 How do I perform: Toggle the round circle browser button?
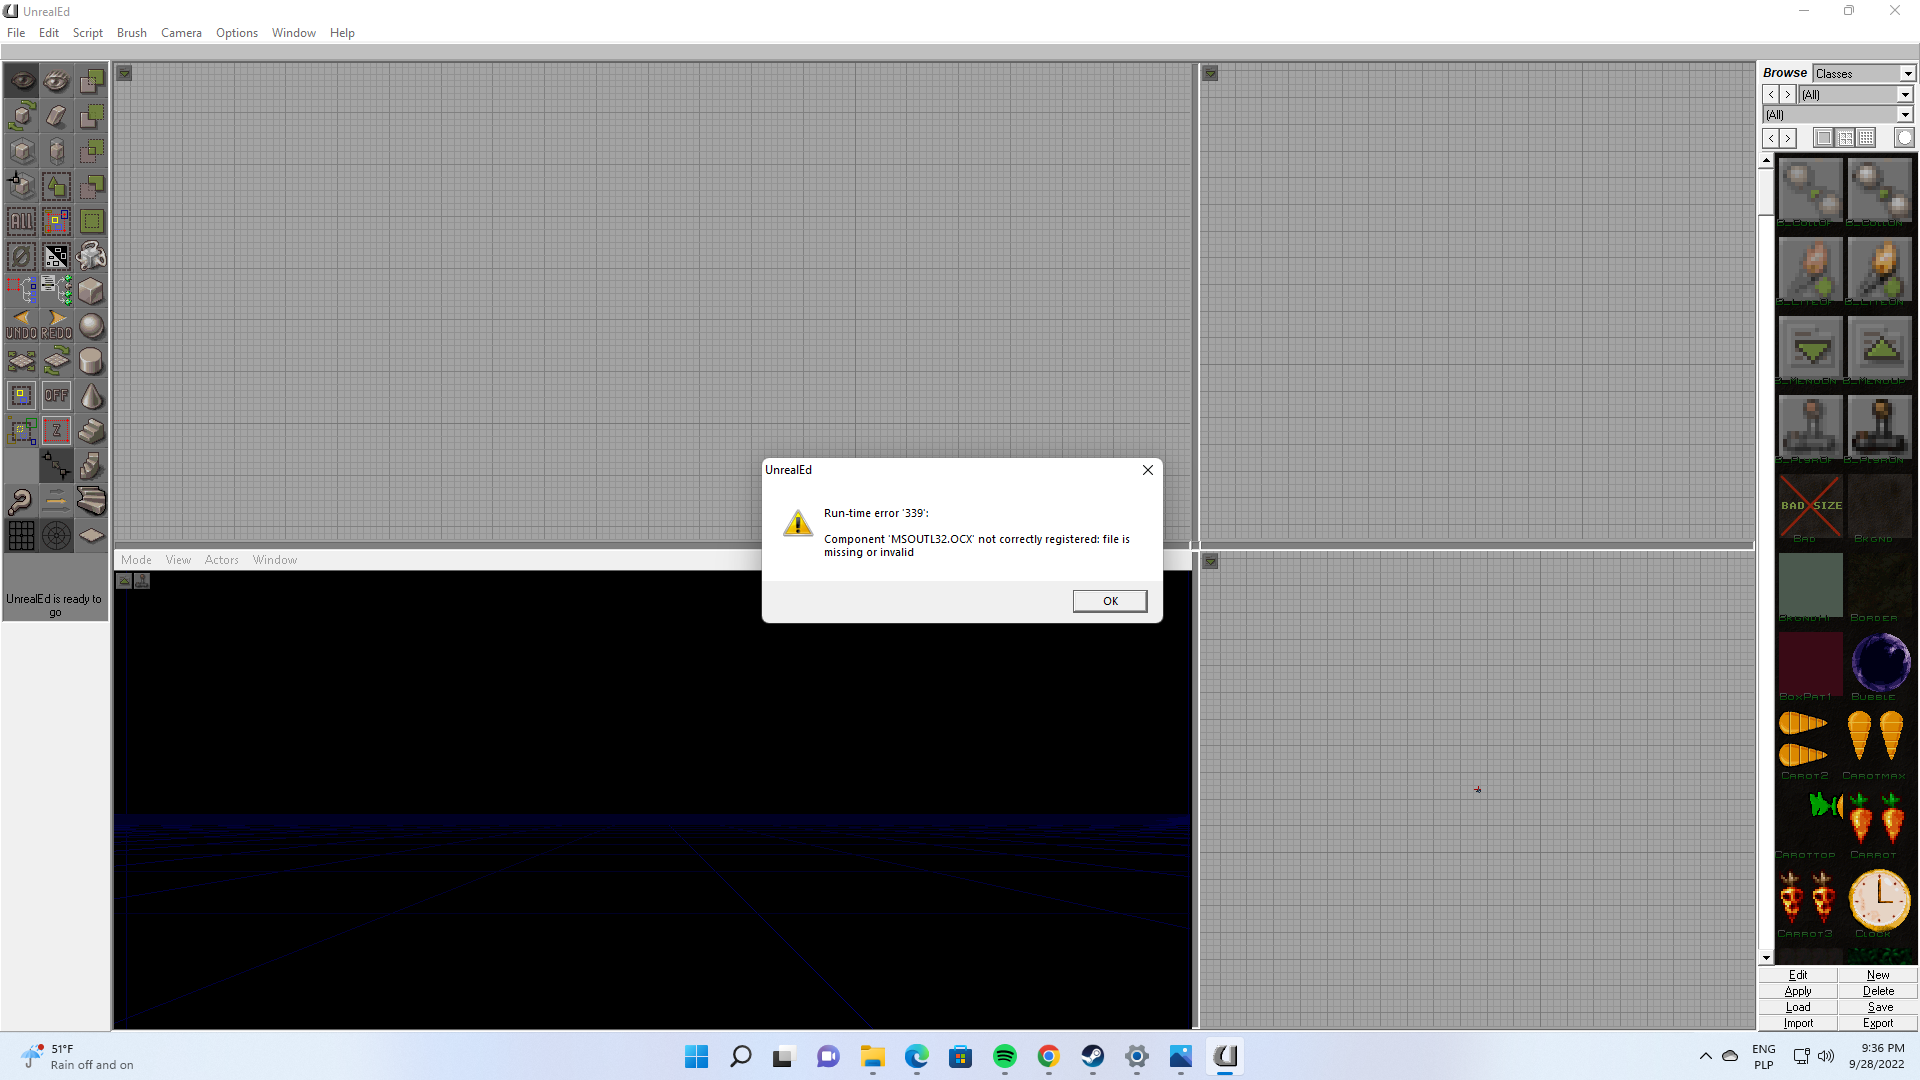click(x=1904, y=138)
